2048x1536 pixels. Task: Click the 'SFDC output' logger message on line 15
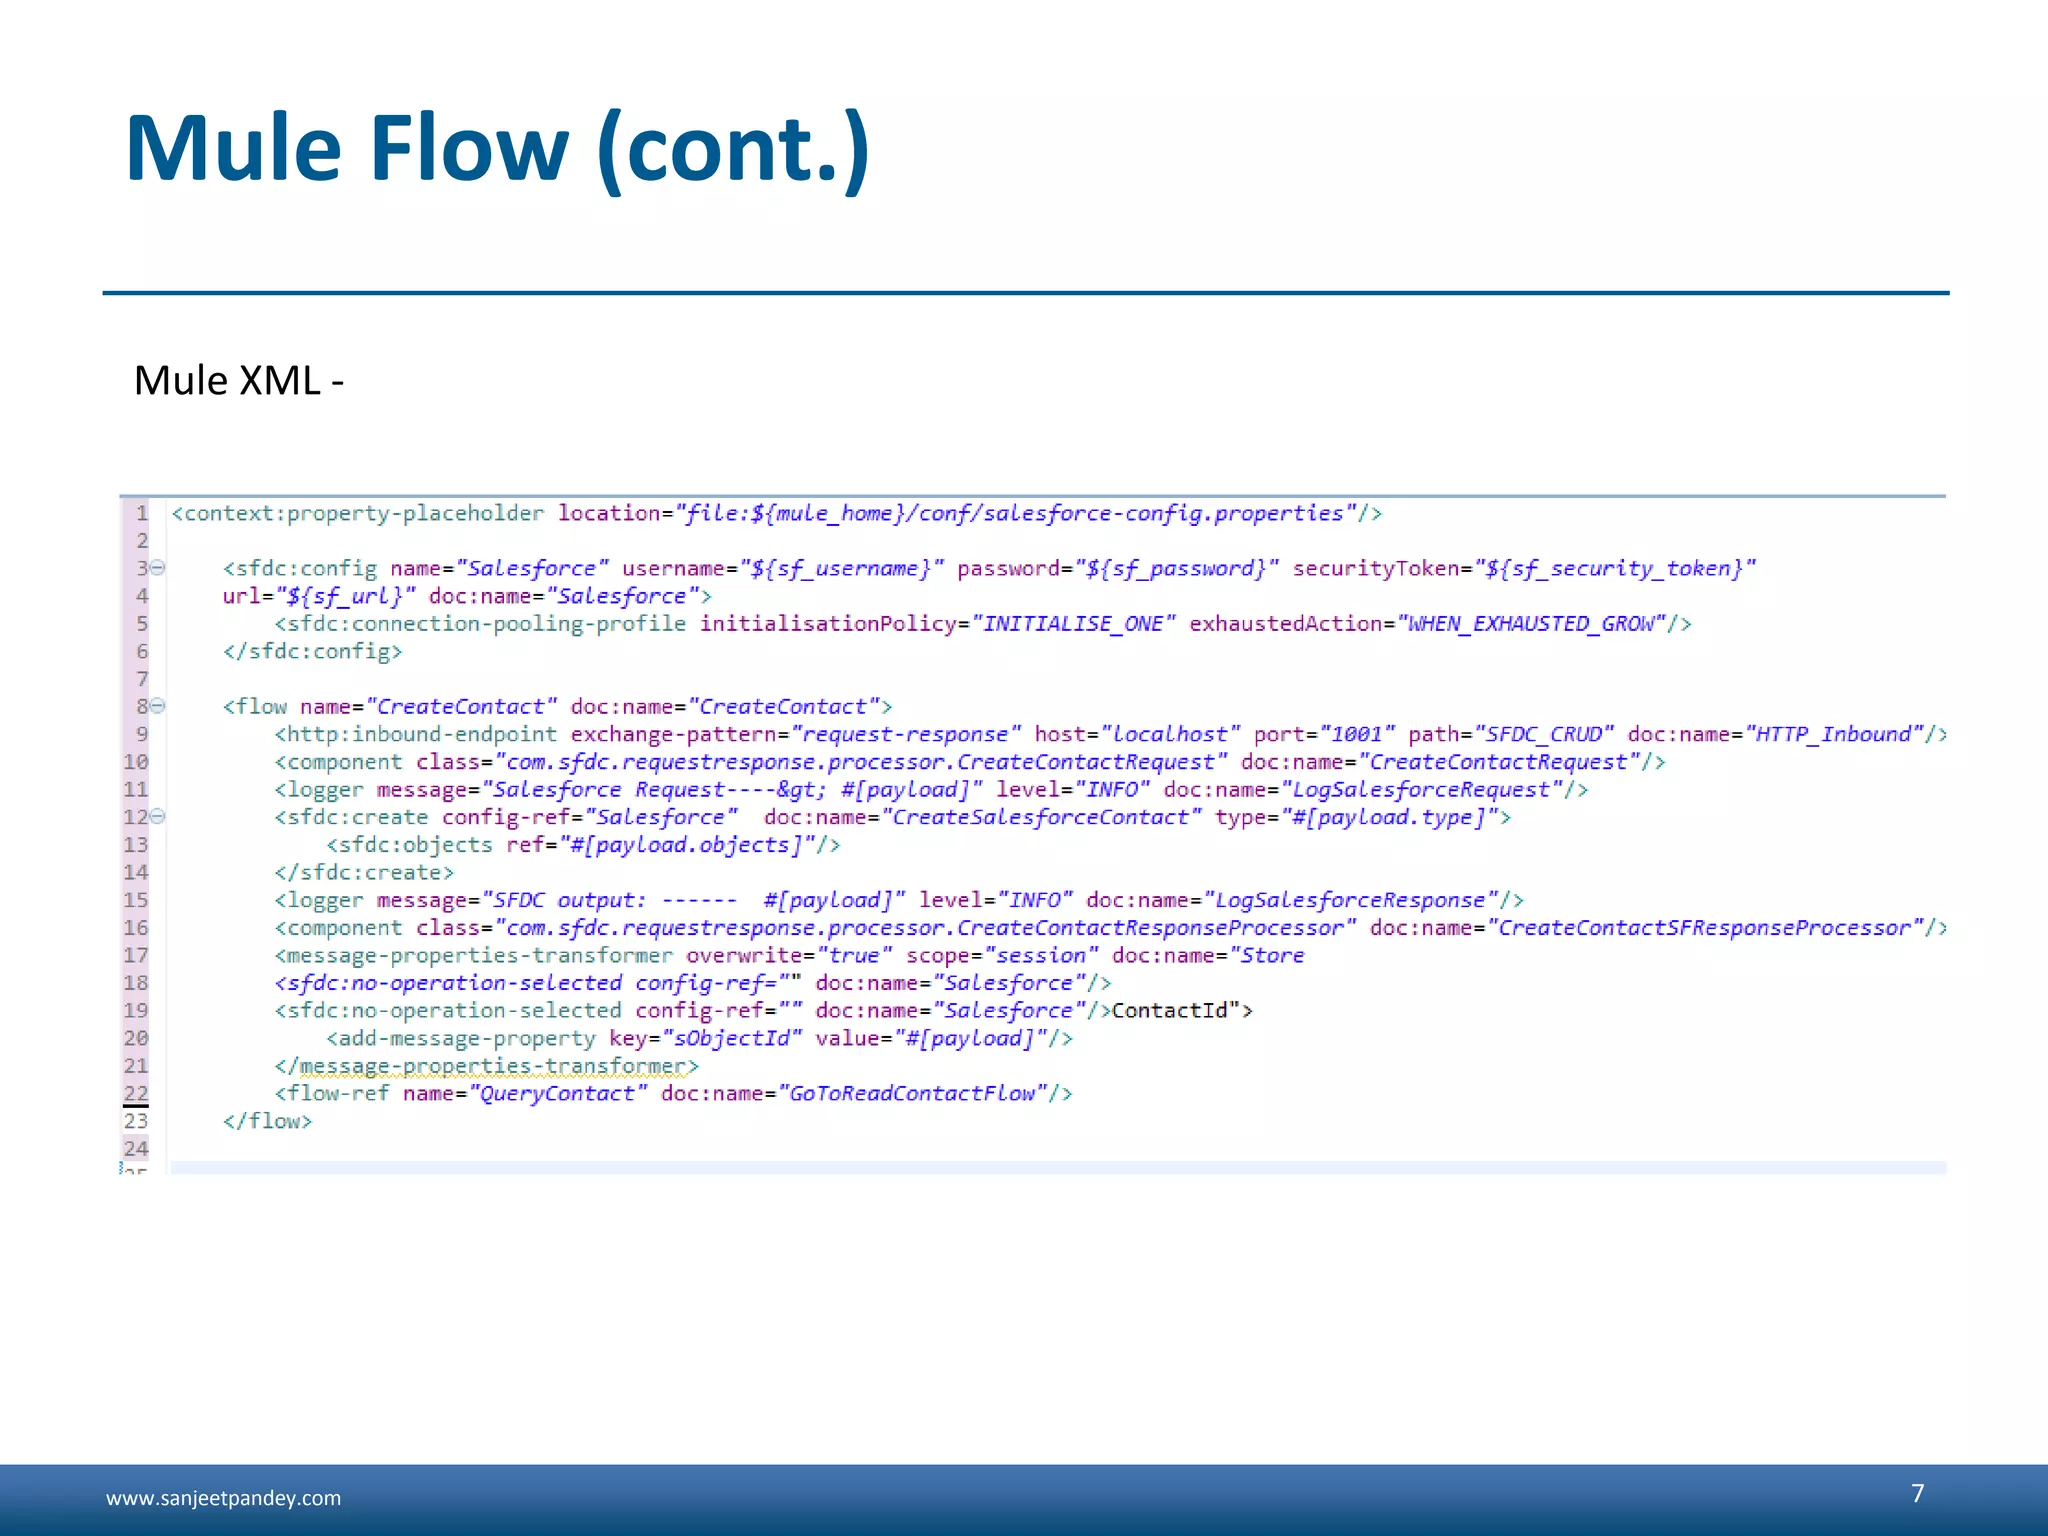(693, 900)
